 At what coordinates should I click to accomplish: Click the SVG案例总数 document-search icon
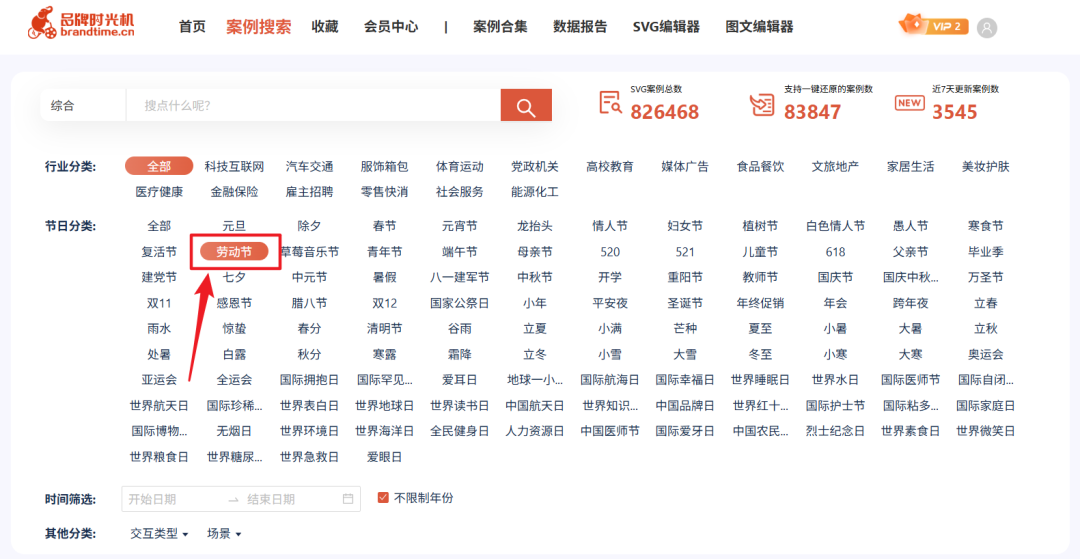pyautogui.click(x=610, y=103)
